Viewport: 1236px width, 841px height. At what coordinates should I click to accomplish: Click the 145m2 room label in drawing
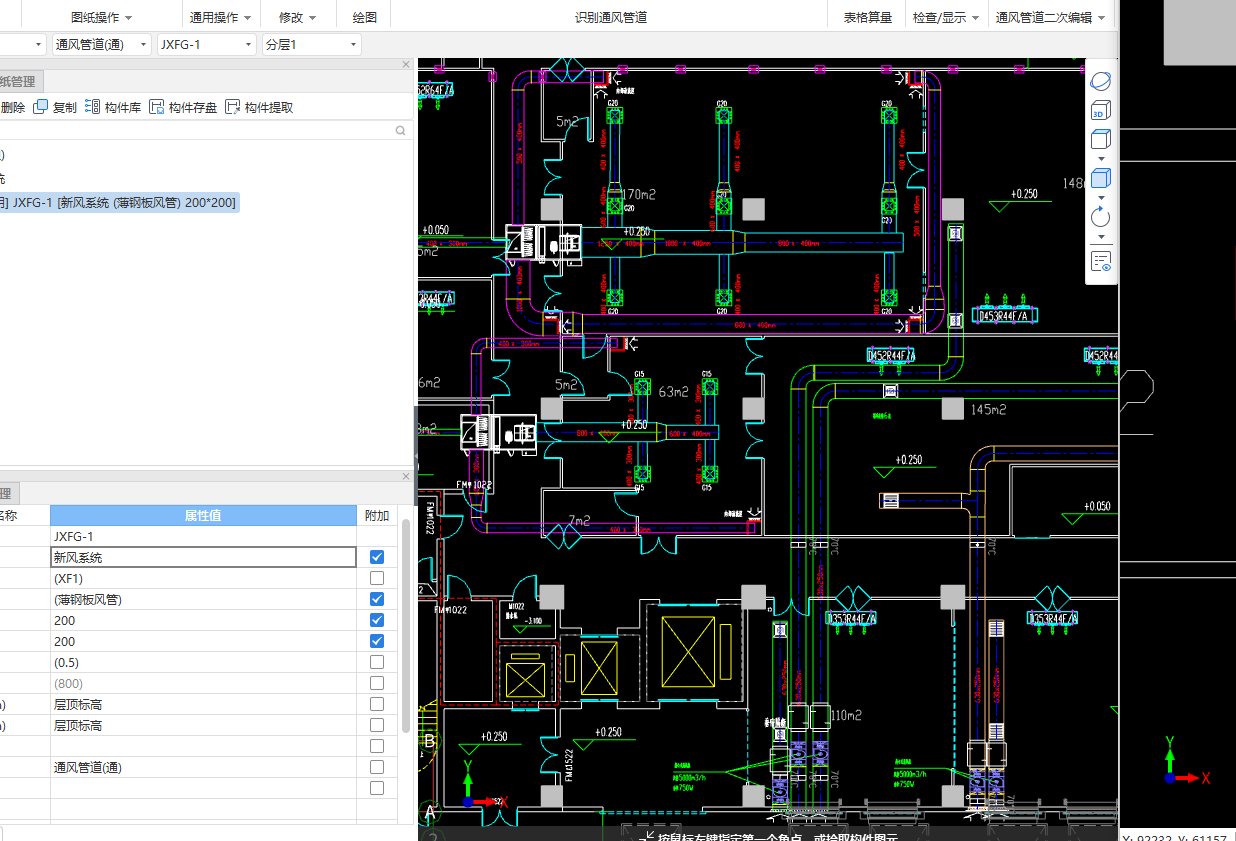point(988,409)
